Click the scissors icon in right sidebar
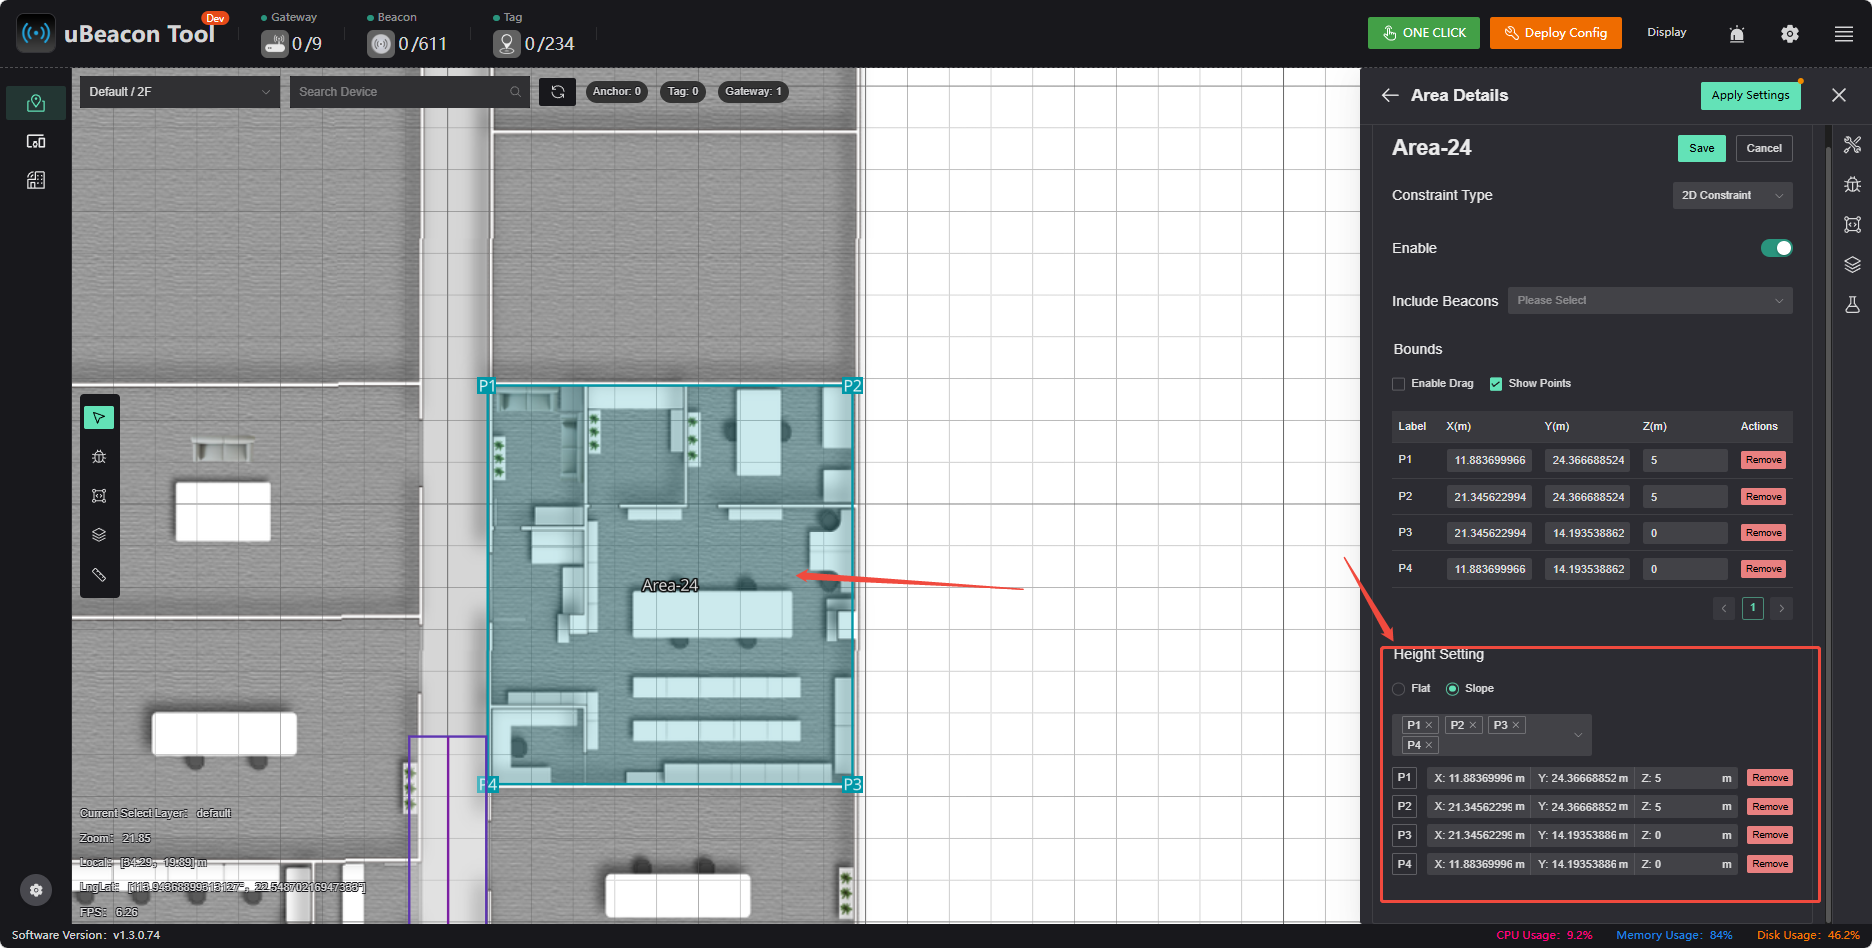Image resolution: width=1872 pixels, height=948 pixels. click(x=1853, y=145)
